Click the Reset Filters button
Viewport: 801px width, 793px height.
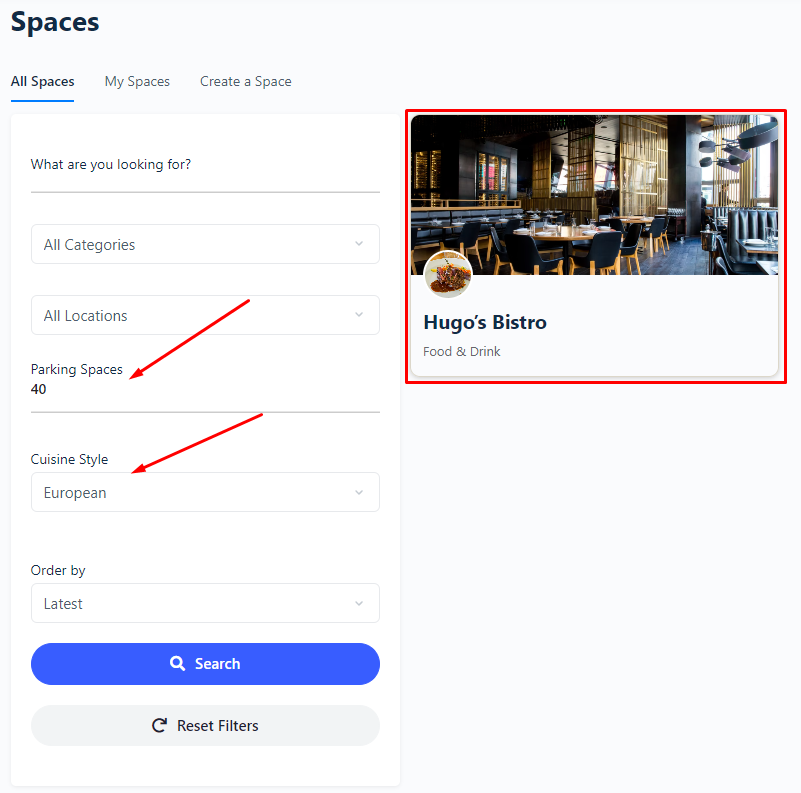(x=205, y=726)
